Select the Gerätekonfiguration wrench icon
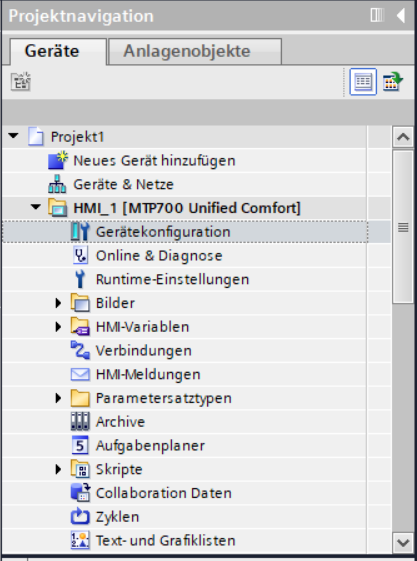The width and height of the screenshot is (417, 561). [80, 232]
